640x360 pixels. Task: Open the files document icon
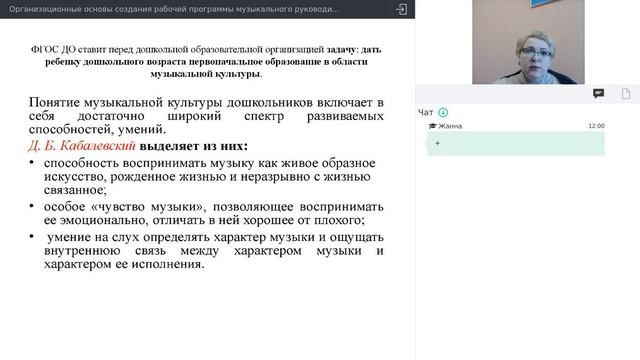pyautogui.click(x=626, y=94)
